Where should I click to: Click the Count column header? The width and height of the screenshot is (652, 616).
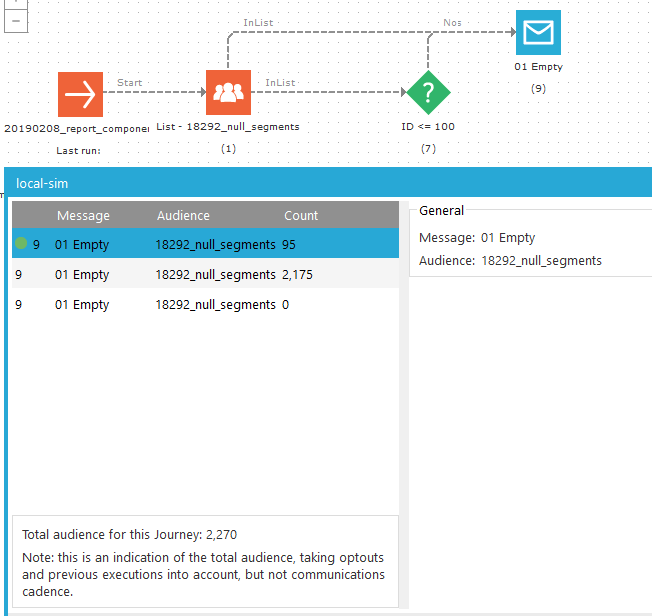(x=301, y=215)
